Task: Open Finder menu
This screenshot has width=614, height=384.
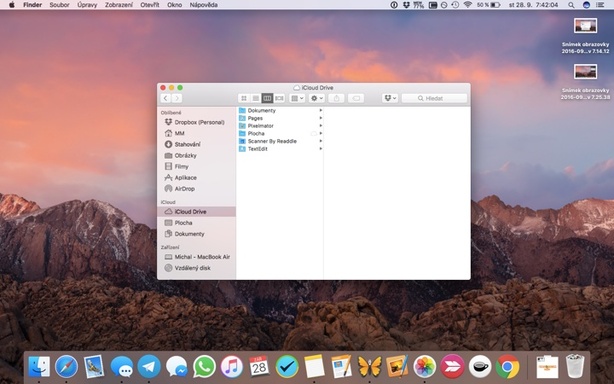Action: [x=33, y=5]
